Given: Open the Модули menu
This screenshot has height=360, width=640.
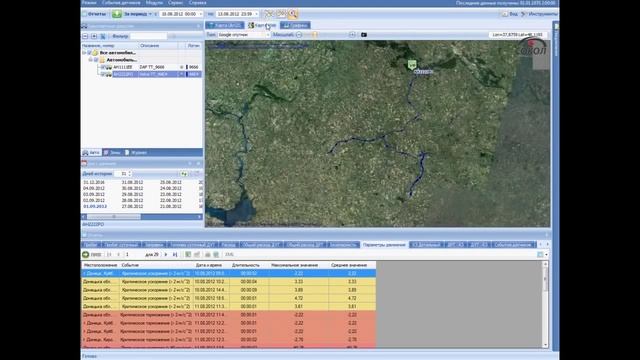Looking at the screenshot, I should (154, 3).
